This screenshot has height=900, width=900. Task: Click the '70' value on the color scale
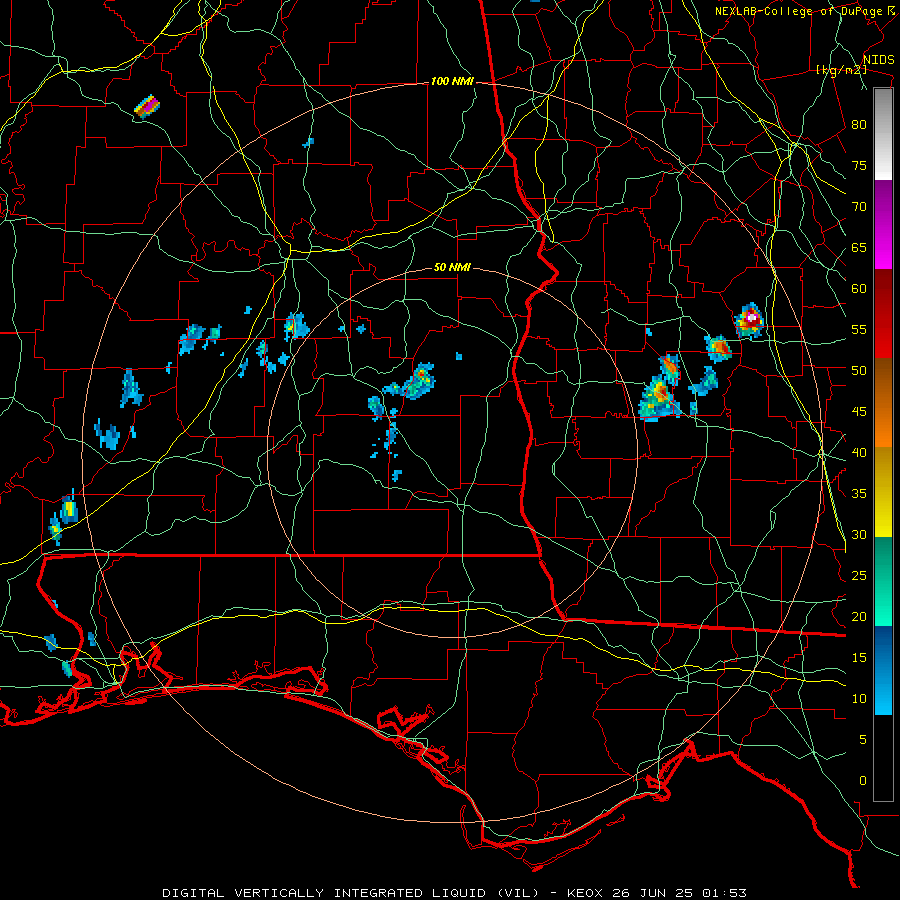[859, 207]
